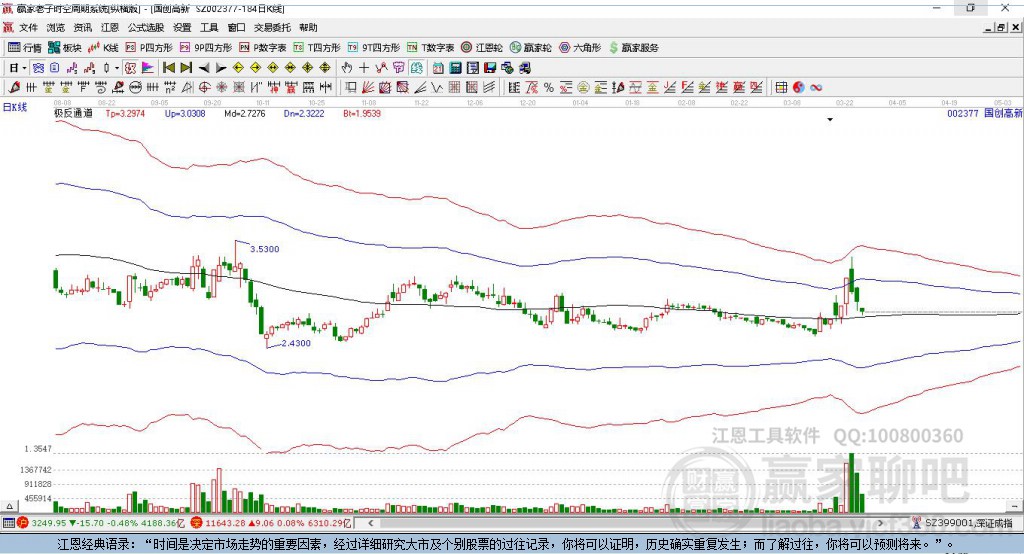Click the stock code 002377
This screenshot has height=554, width=1024.
coord(963,113)
